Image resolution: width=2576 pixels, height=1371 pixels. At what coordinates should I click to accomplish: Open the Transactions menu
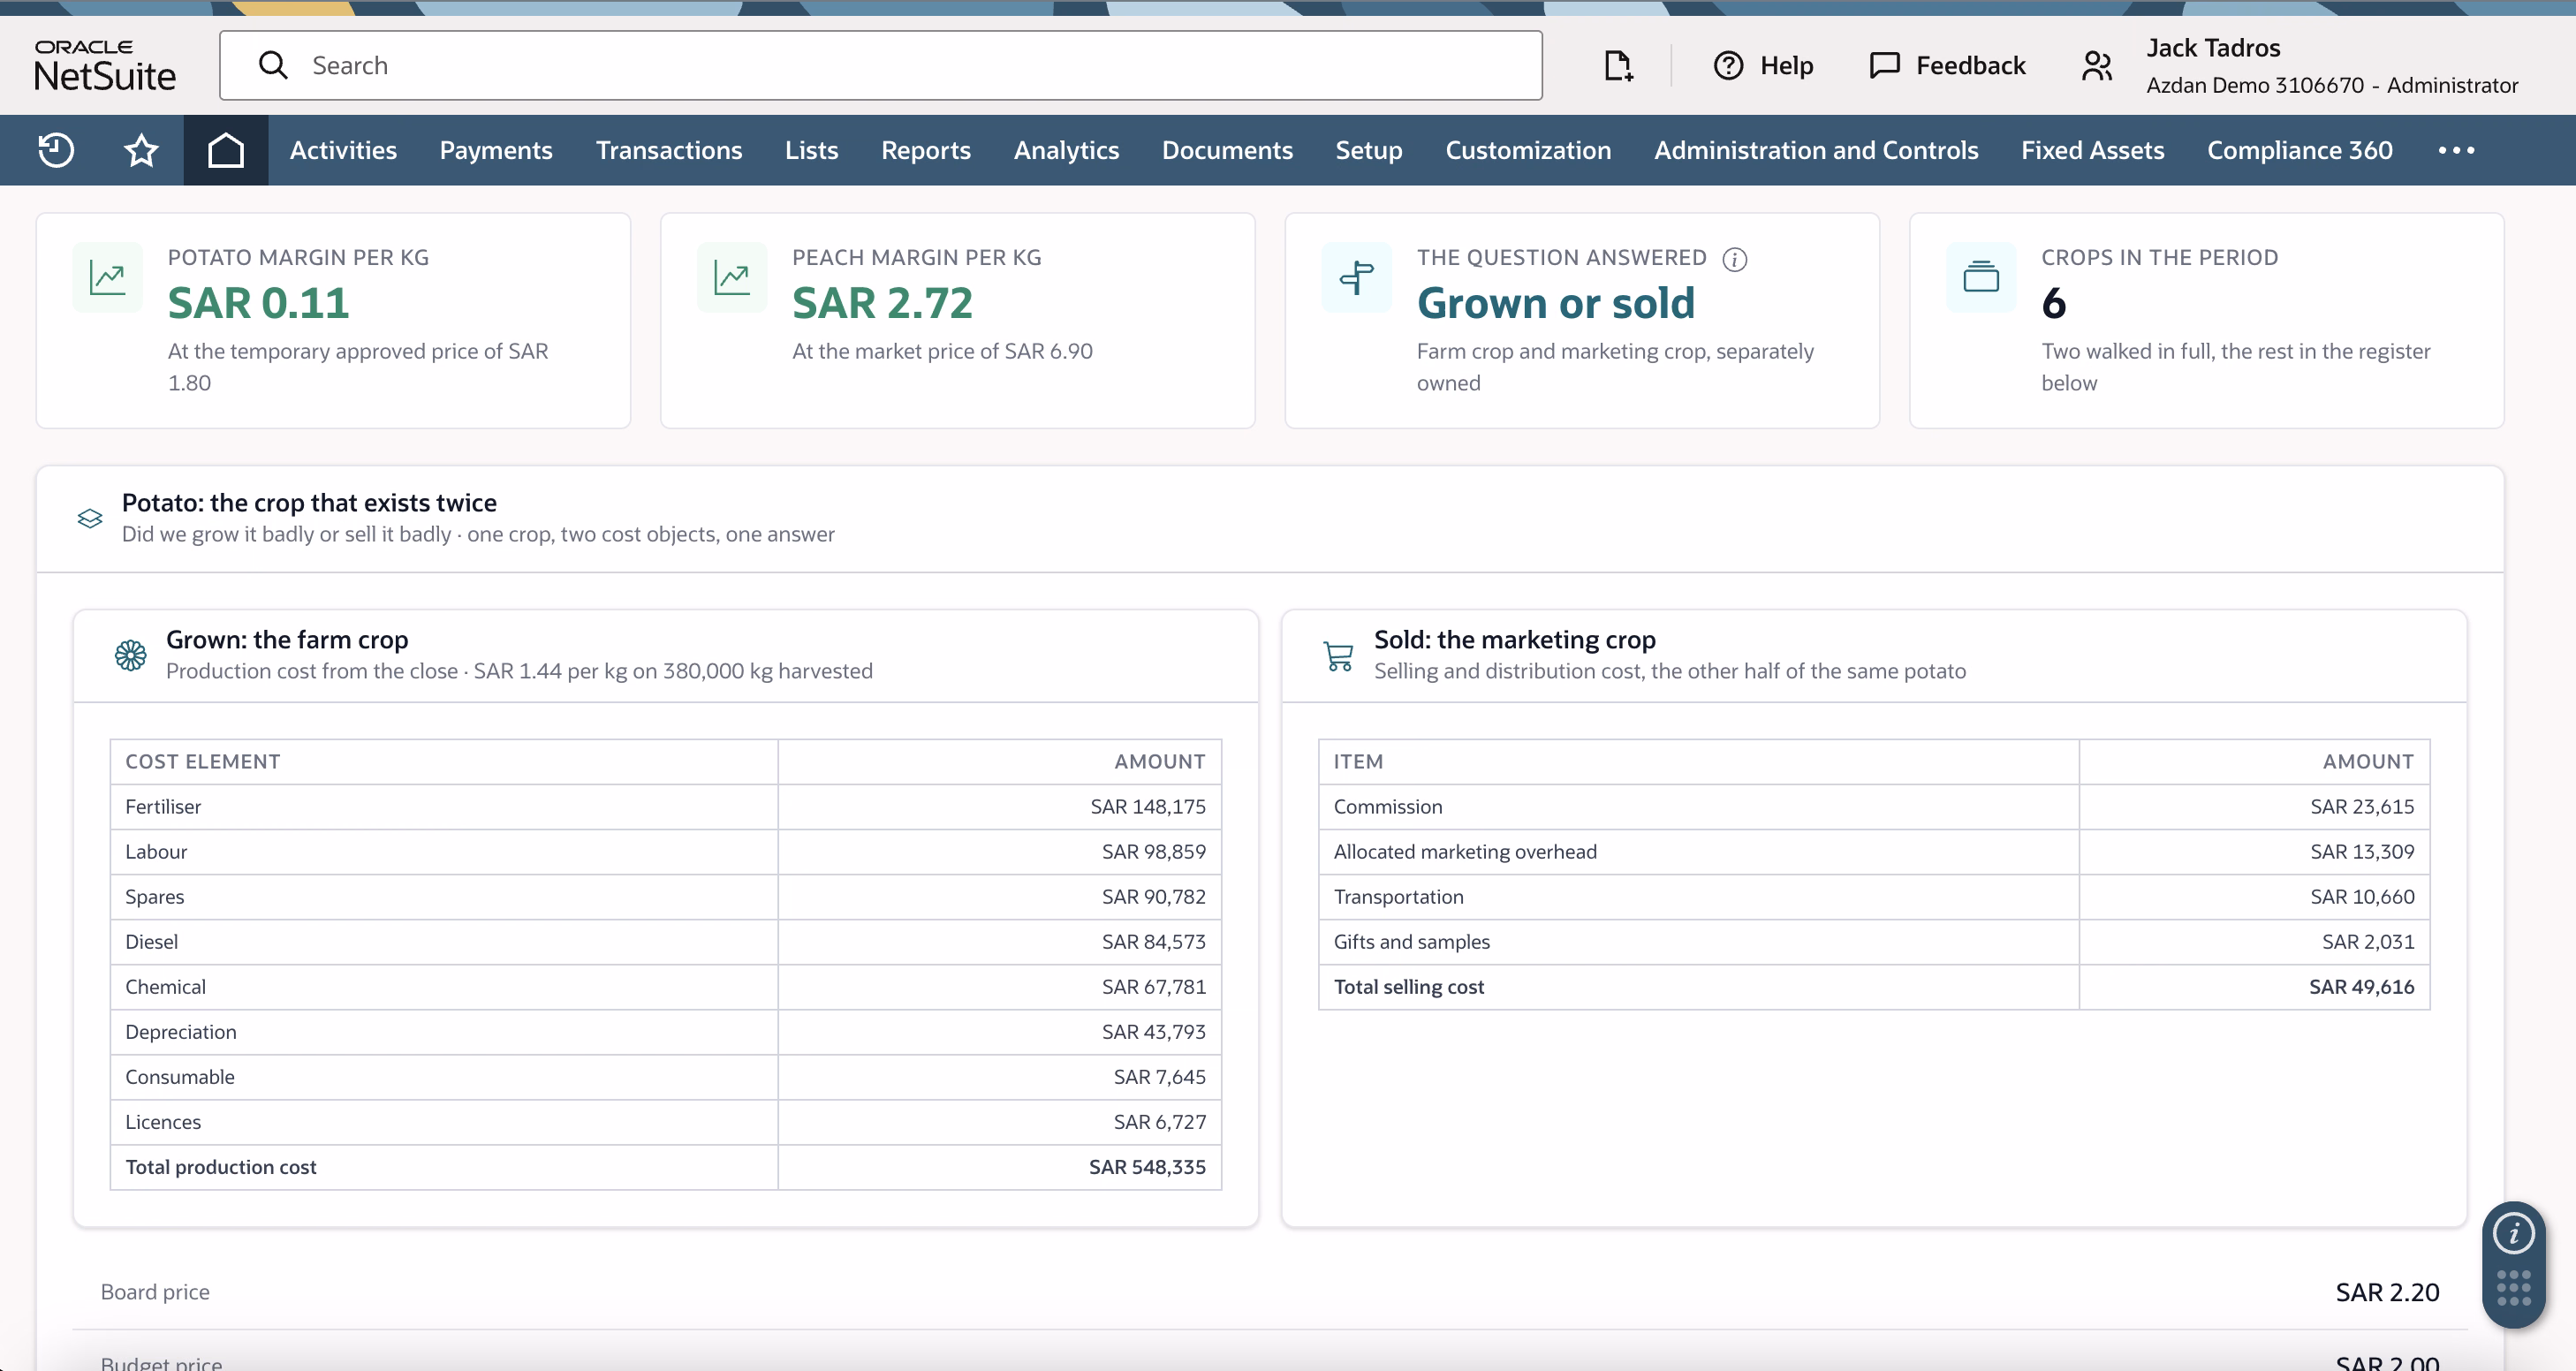[x=669, y=150]
